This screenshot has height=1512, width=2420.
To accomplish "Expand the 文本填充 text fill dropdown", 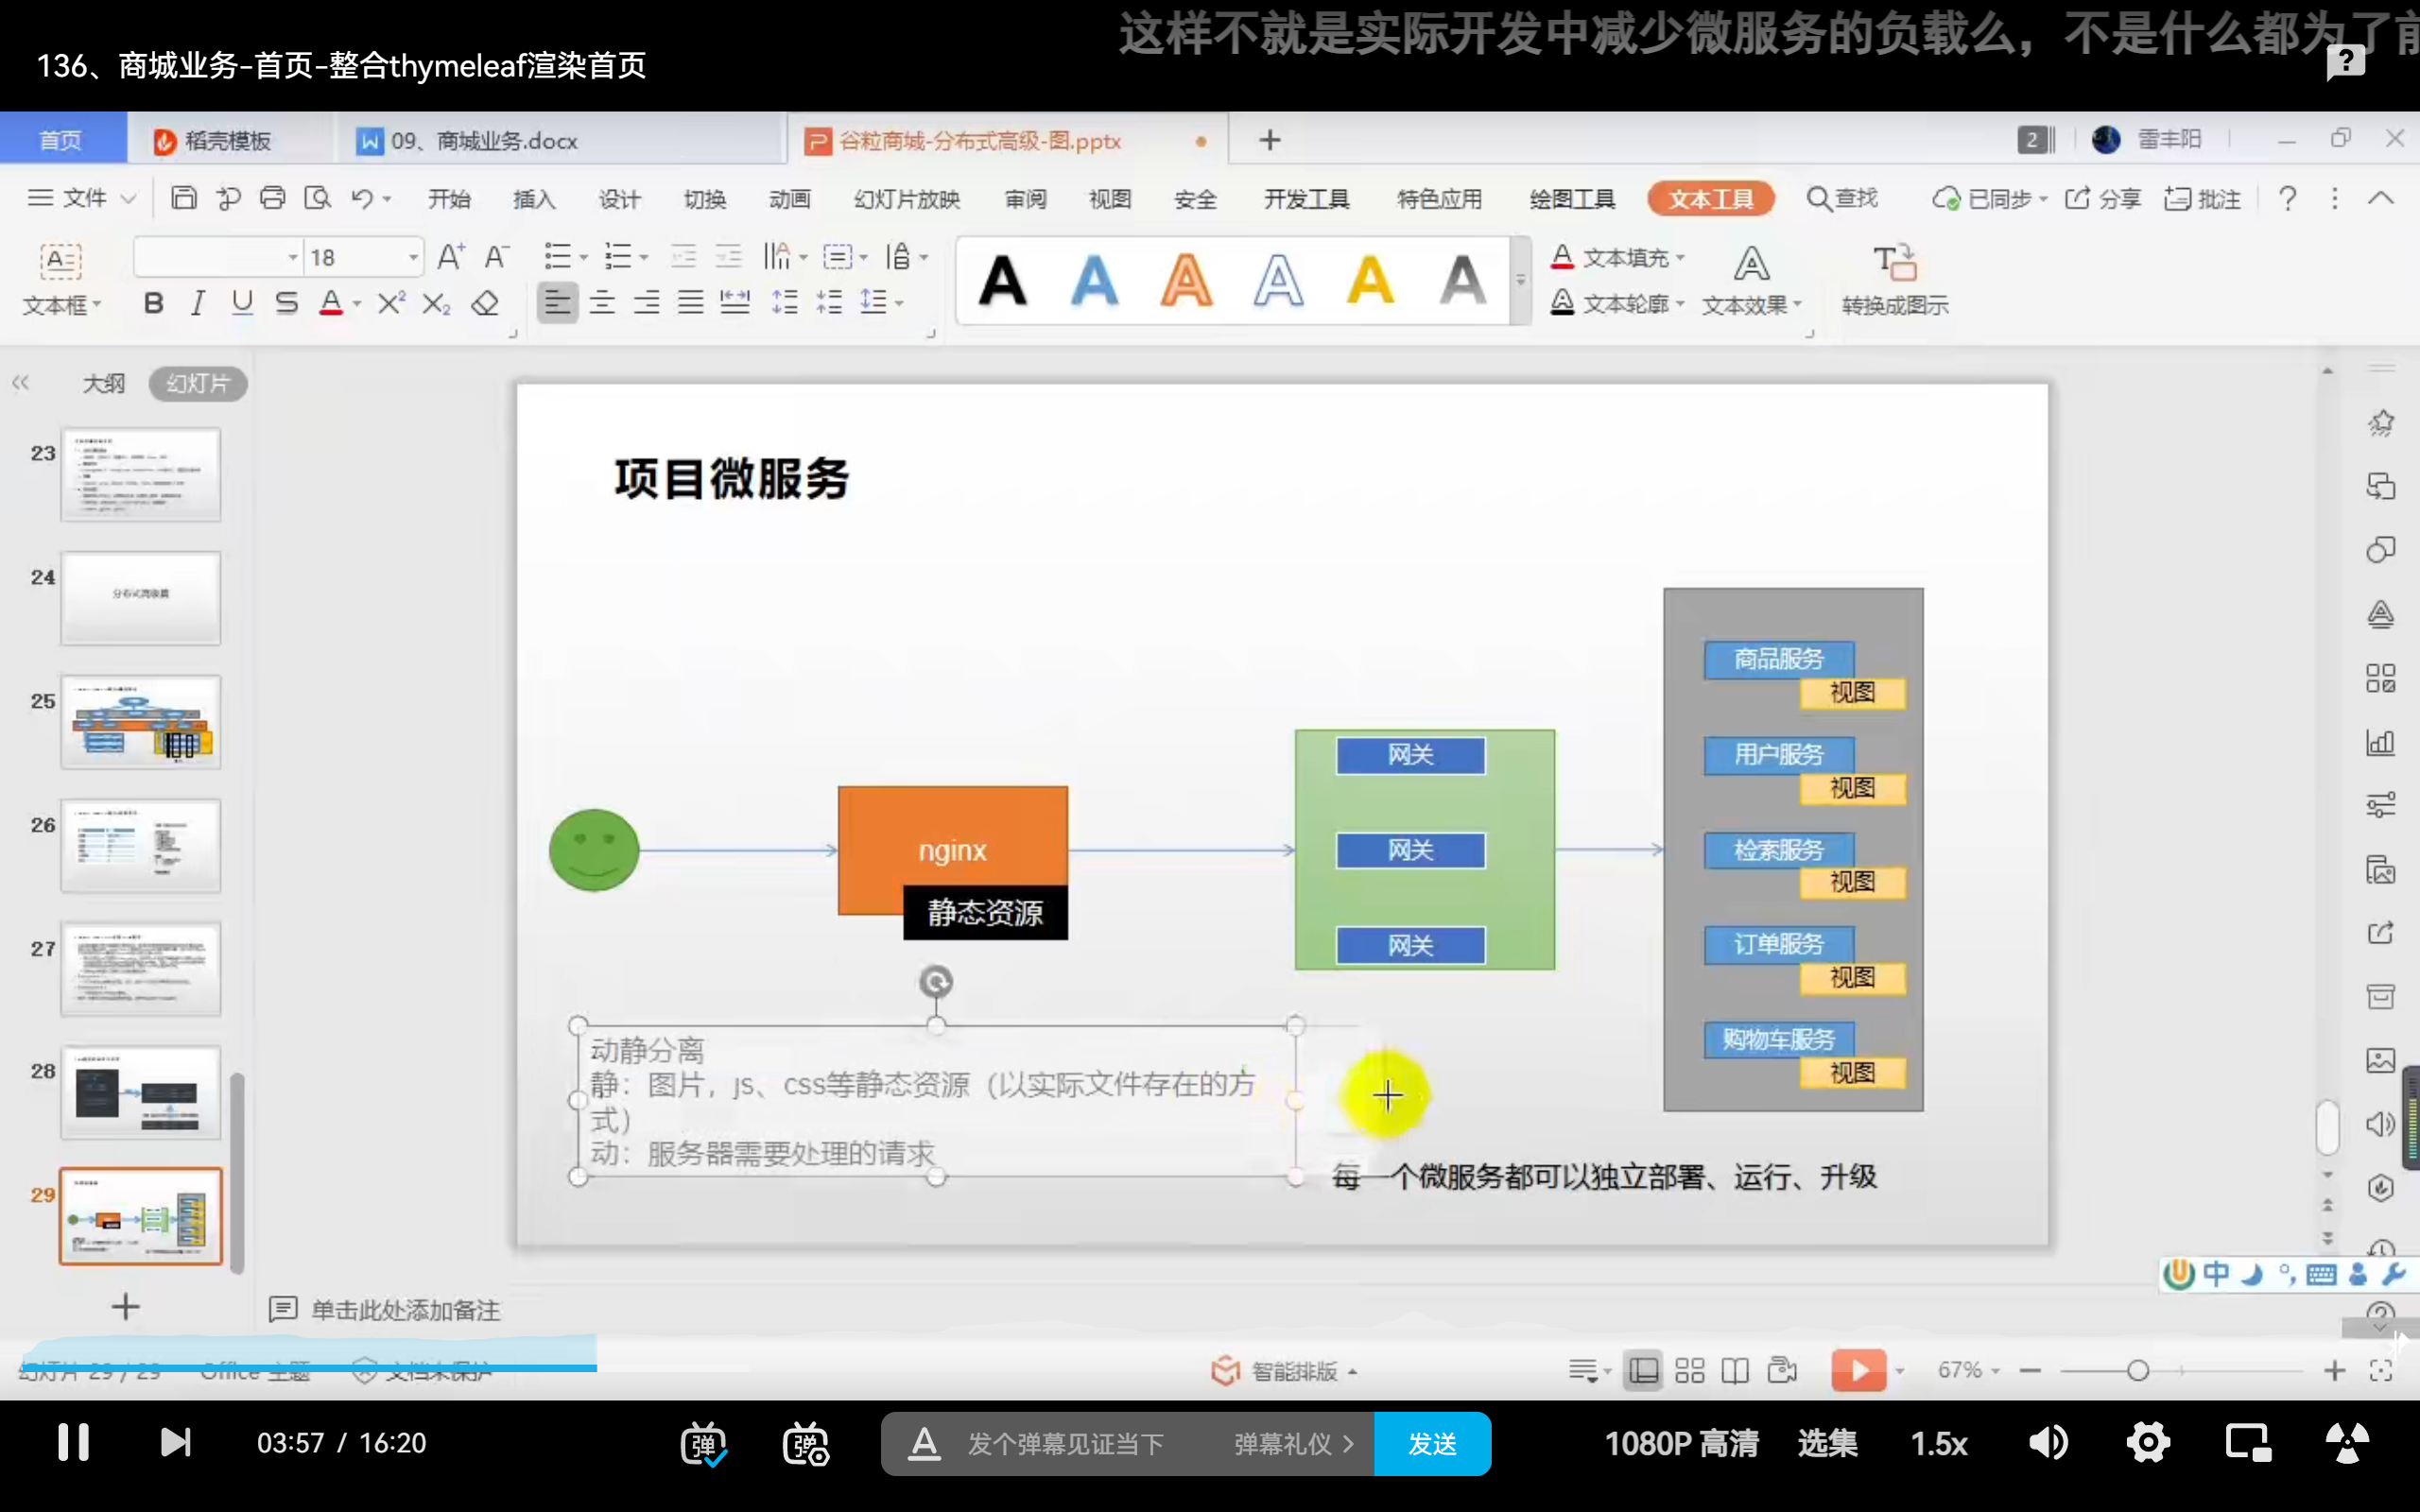I will pos(1680,258).
